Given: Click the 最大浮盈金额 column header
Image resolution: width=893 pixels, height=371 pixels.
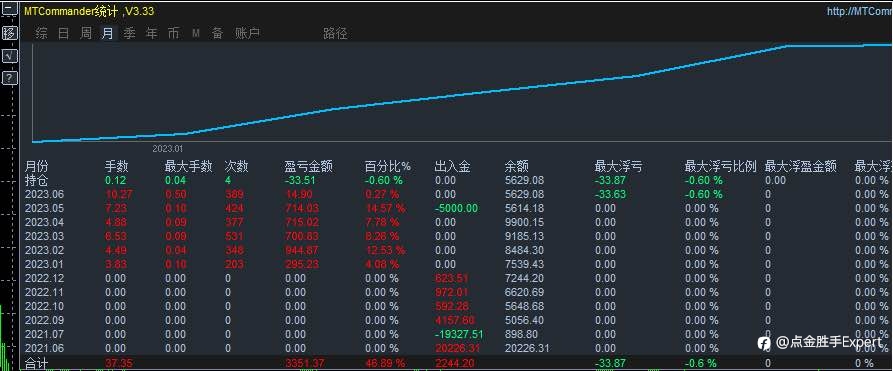Looking at the screenshot, I should [801, 166].
